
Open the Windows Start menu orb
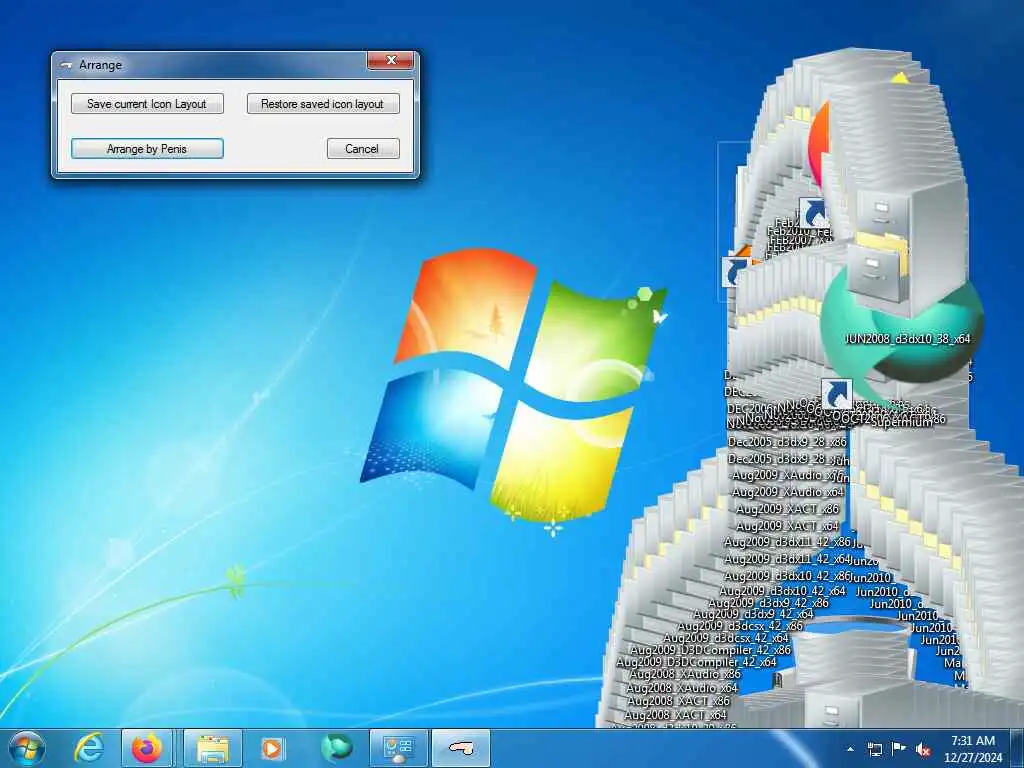pos(27,748)
